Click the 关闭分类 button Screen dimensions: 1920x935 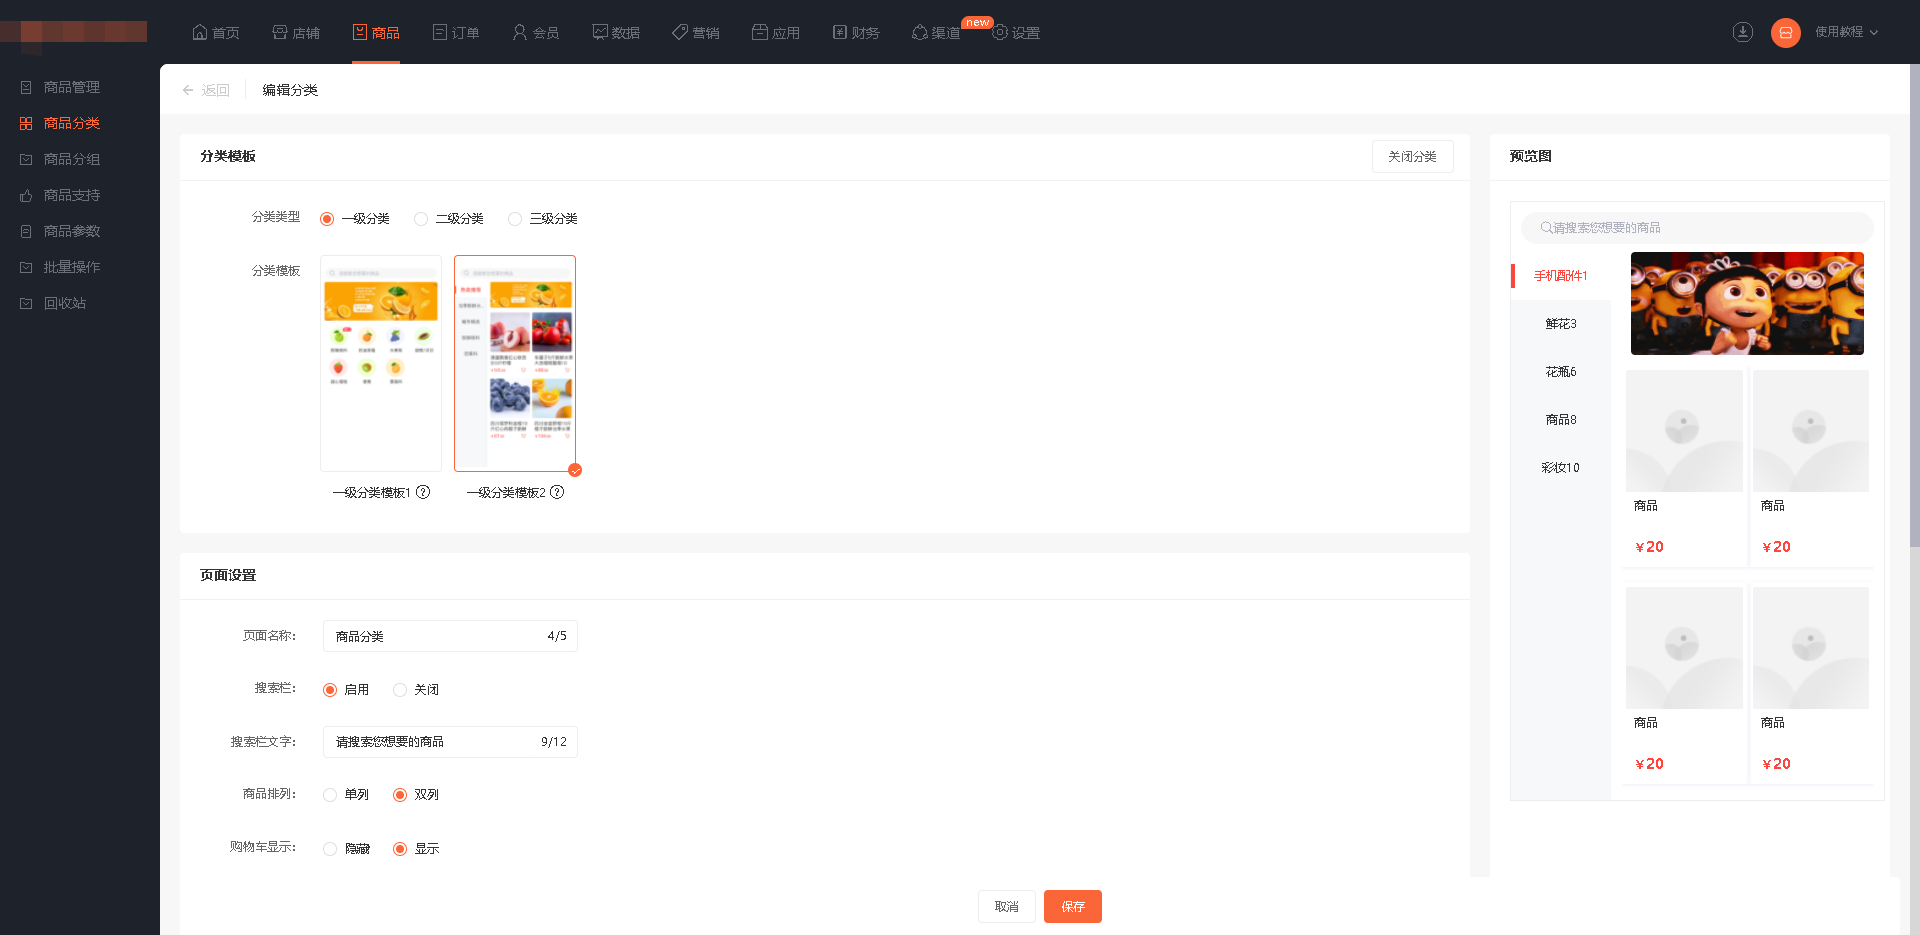tap(1412, 156)
